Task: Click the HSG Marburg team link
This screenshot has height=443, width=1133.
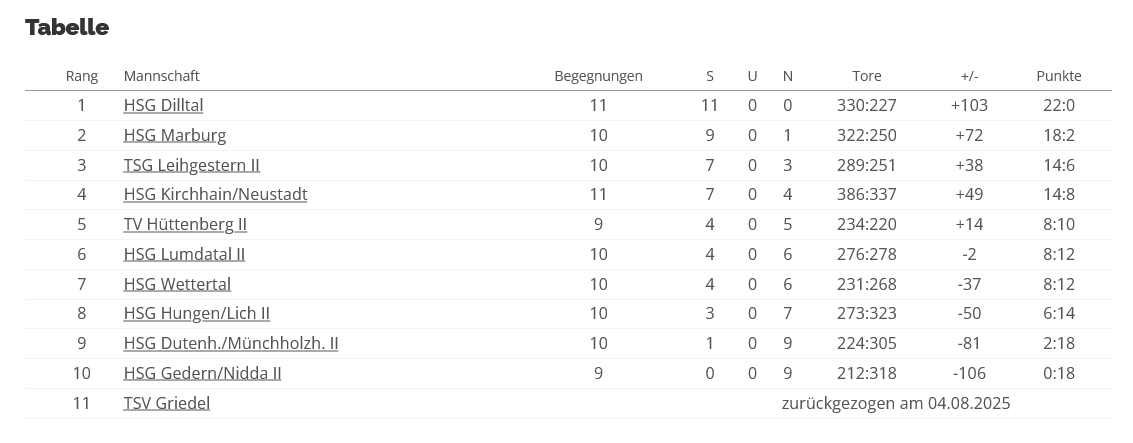Action: click(175, 135)
